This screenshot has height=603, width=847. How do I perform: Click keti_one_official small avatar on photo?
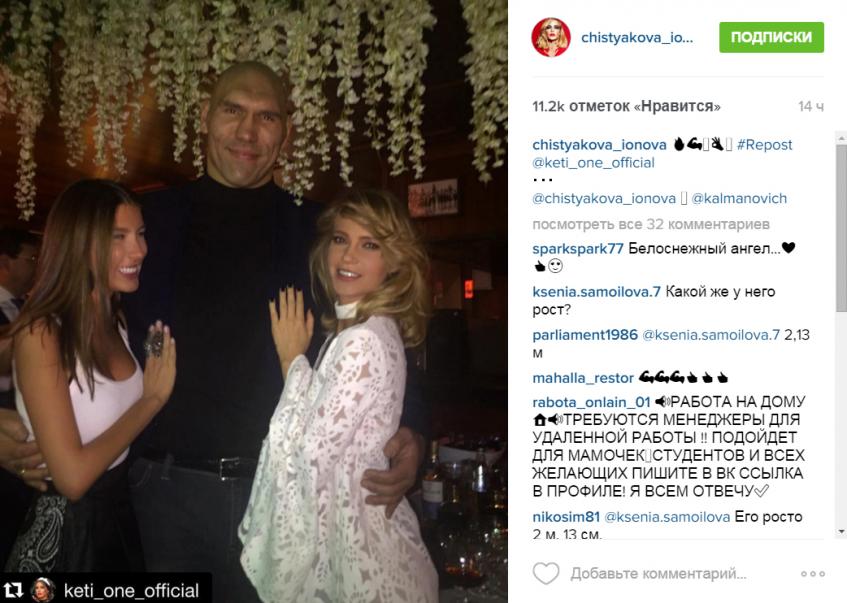point(43,589)
